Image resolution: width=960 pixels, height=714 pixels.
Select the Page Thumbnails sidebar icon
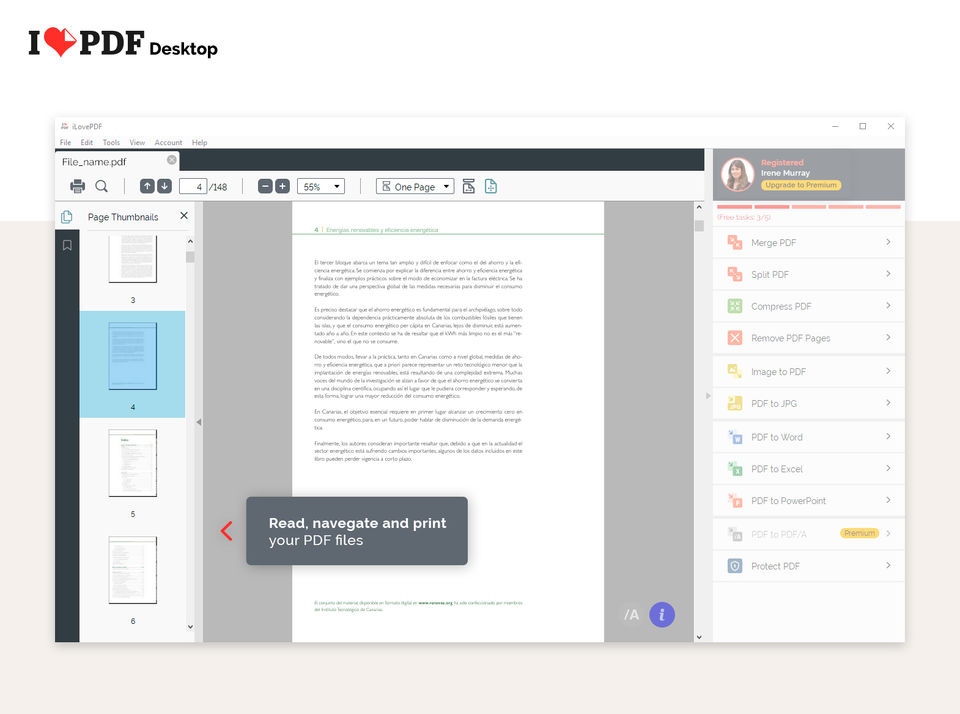[67, 217]
